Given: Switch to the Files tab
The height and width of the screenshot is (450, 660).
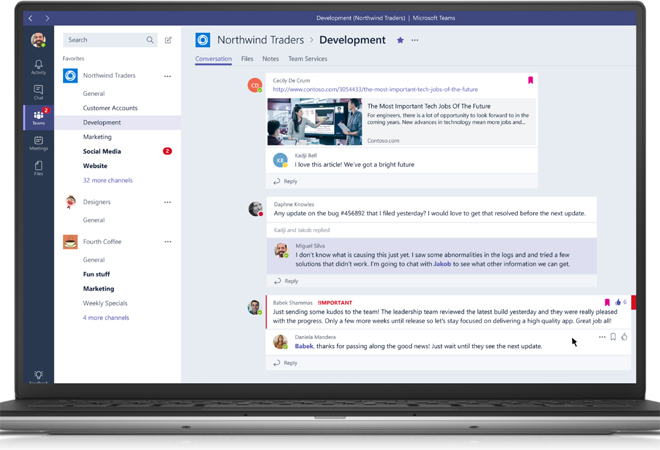Looking at the screenshot, I should (x=247, y=59).
